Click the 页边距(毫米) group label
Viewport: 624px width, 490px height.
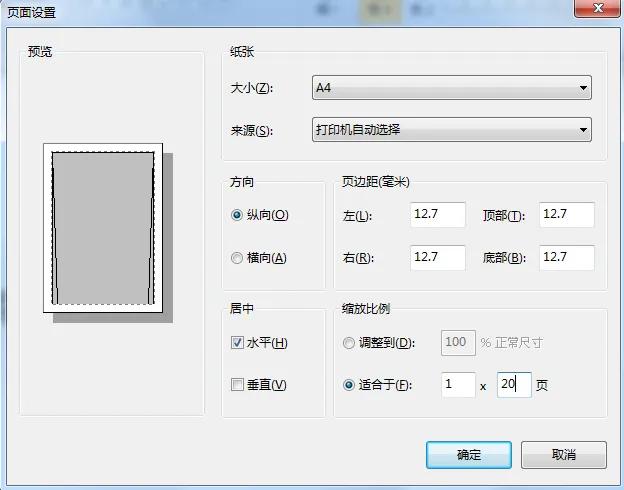[376, 182]
